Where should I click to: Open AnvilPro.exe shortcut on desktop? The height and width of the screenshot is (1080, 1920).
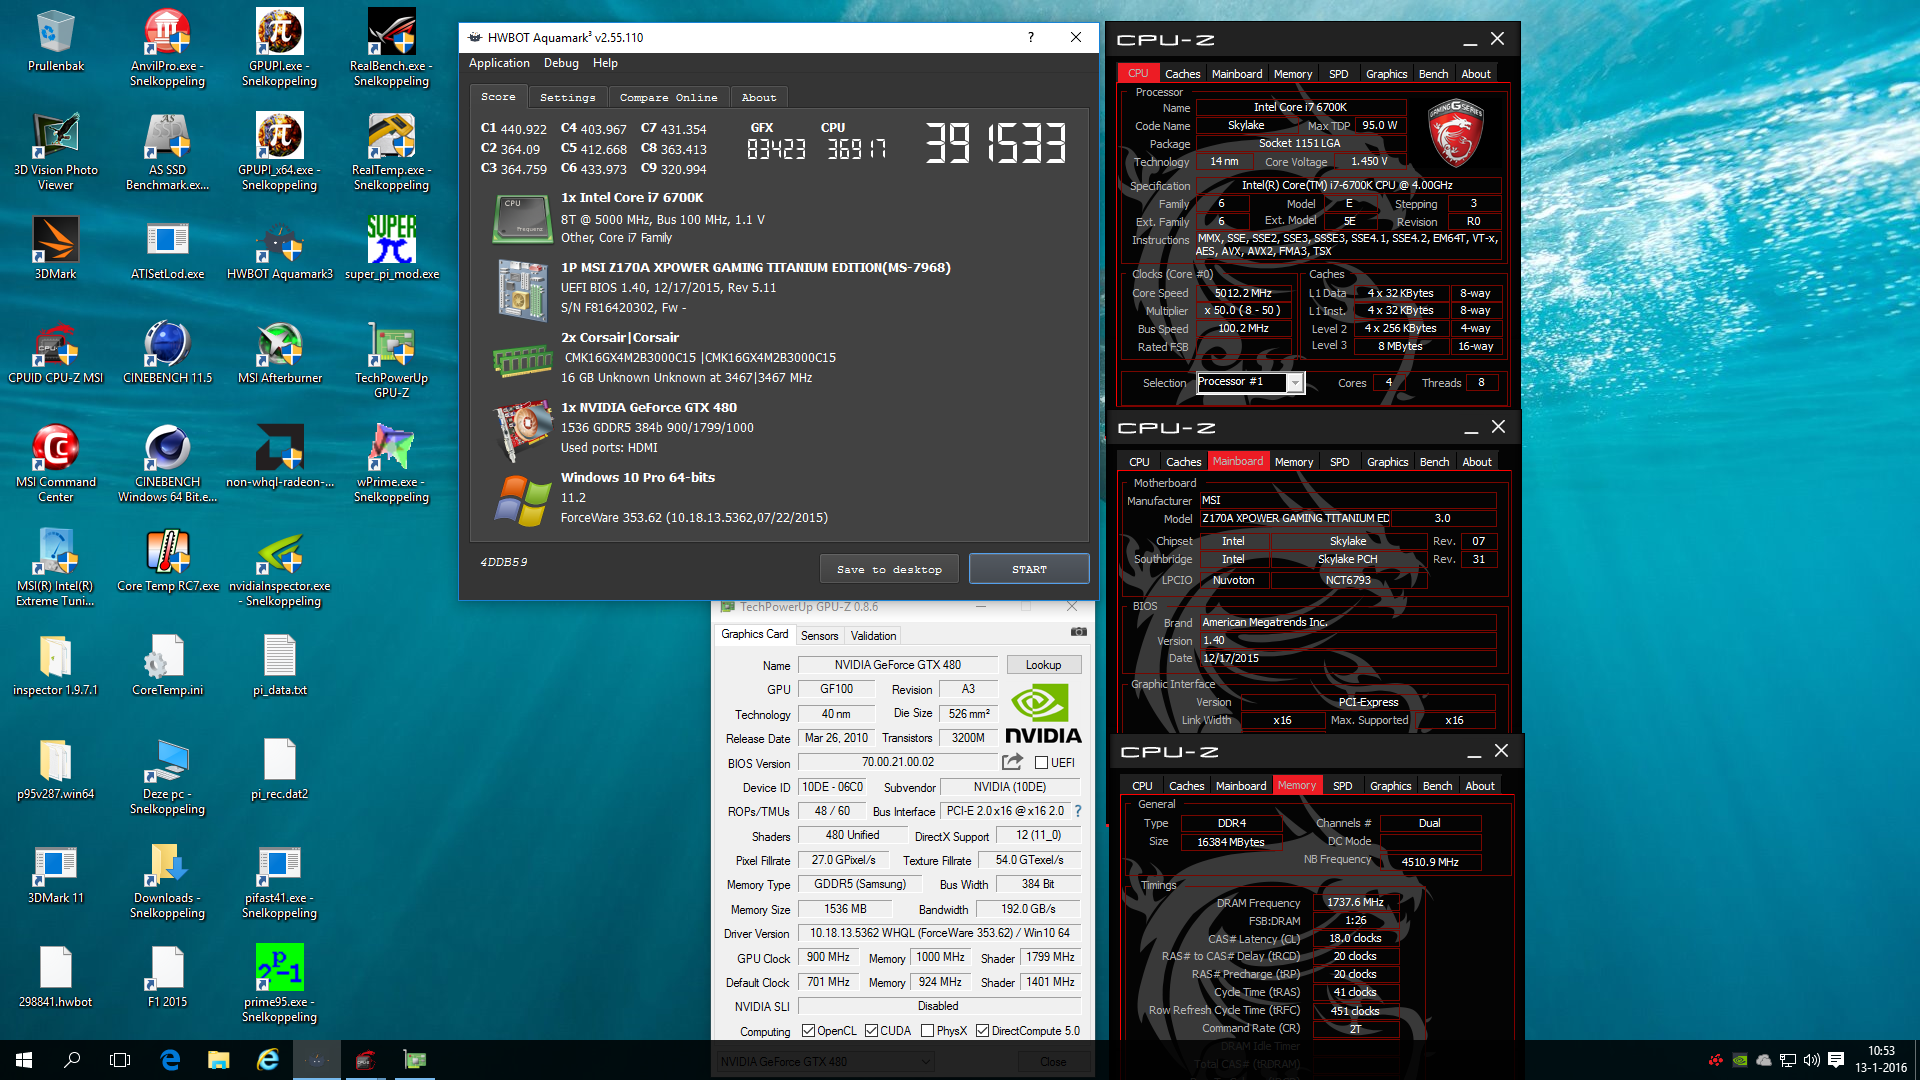tap(167, 48)
